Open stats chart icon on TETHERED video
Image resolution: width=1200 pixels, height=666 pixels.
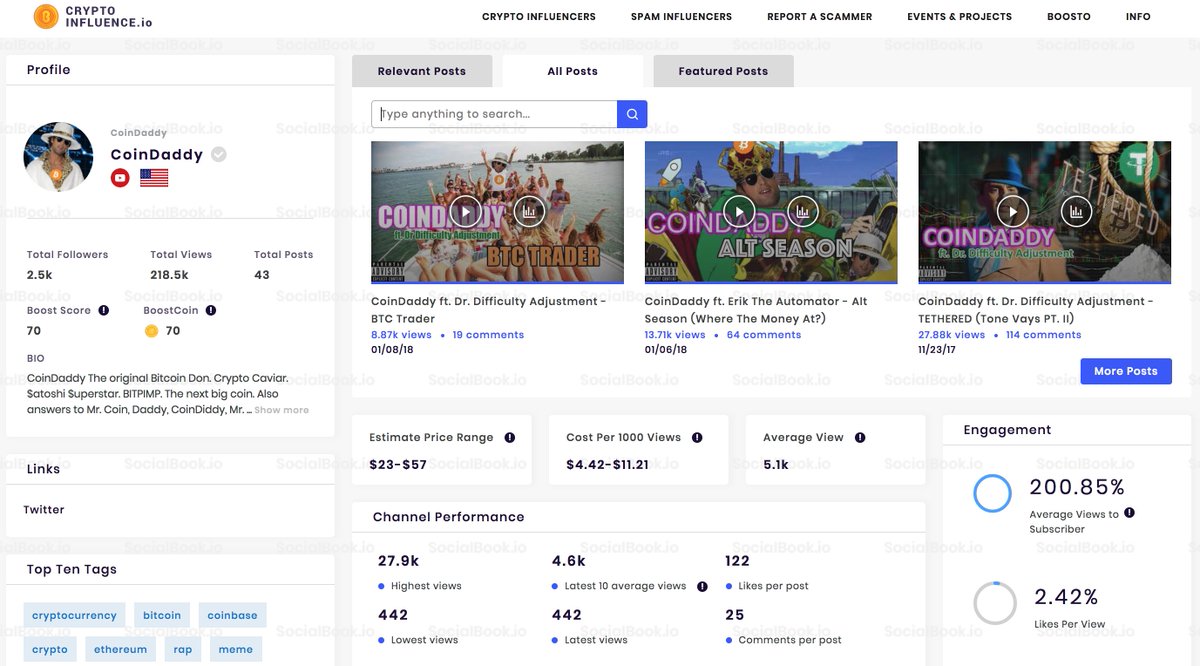tap(1076, 211)
